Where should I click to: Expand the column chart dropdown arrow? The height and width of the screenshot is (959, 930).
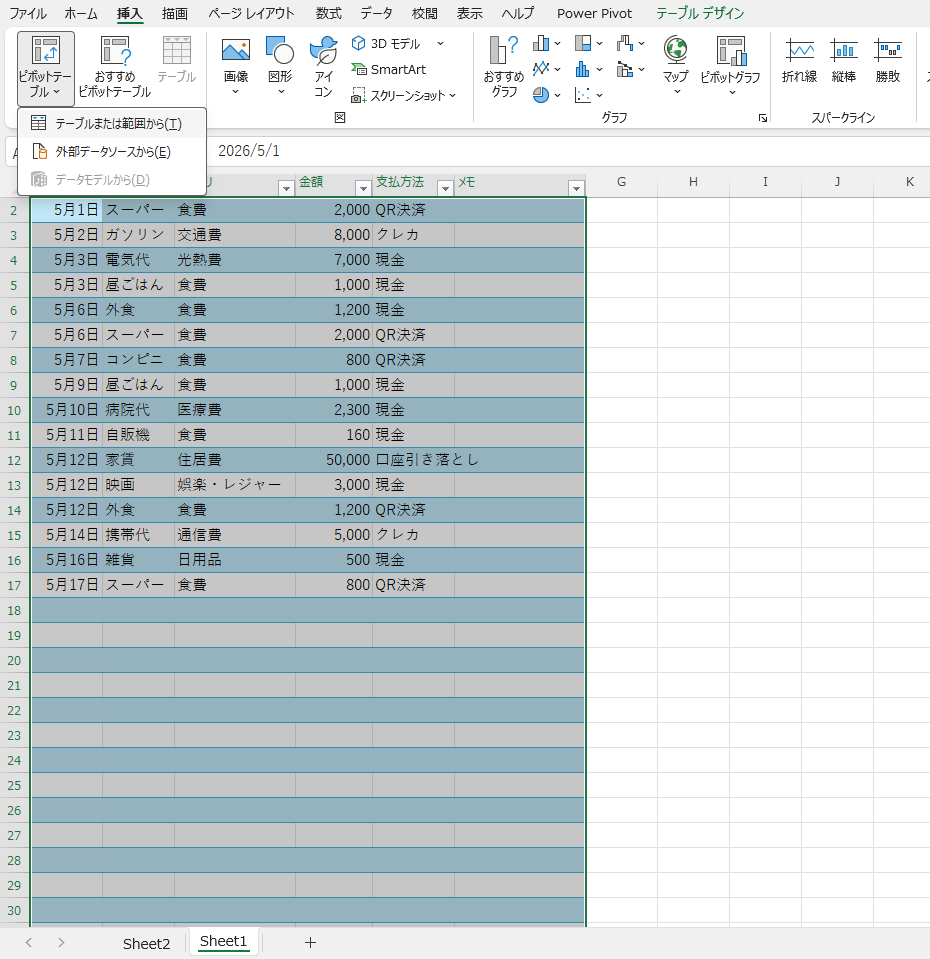click(x=558, y=43)
